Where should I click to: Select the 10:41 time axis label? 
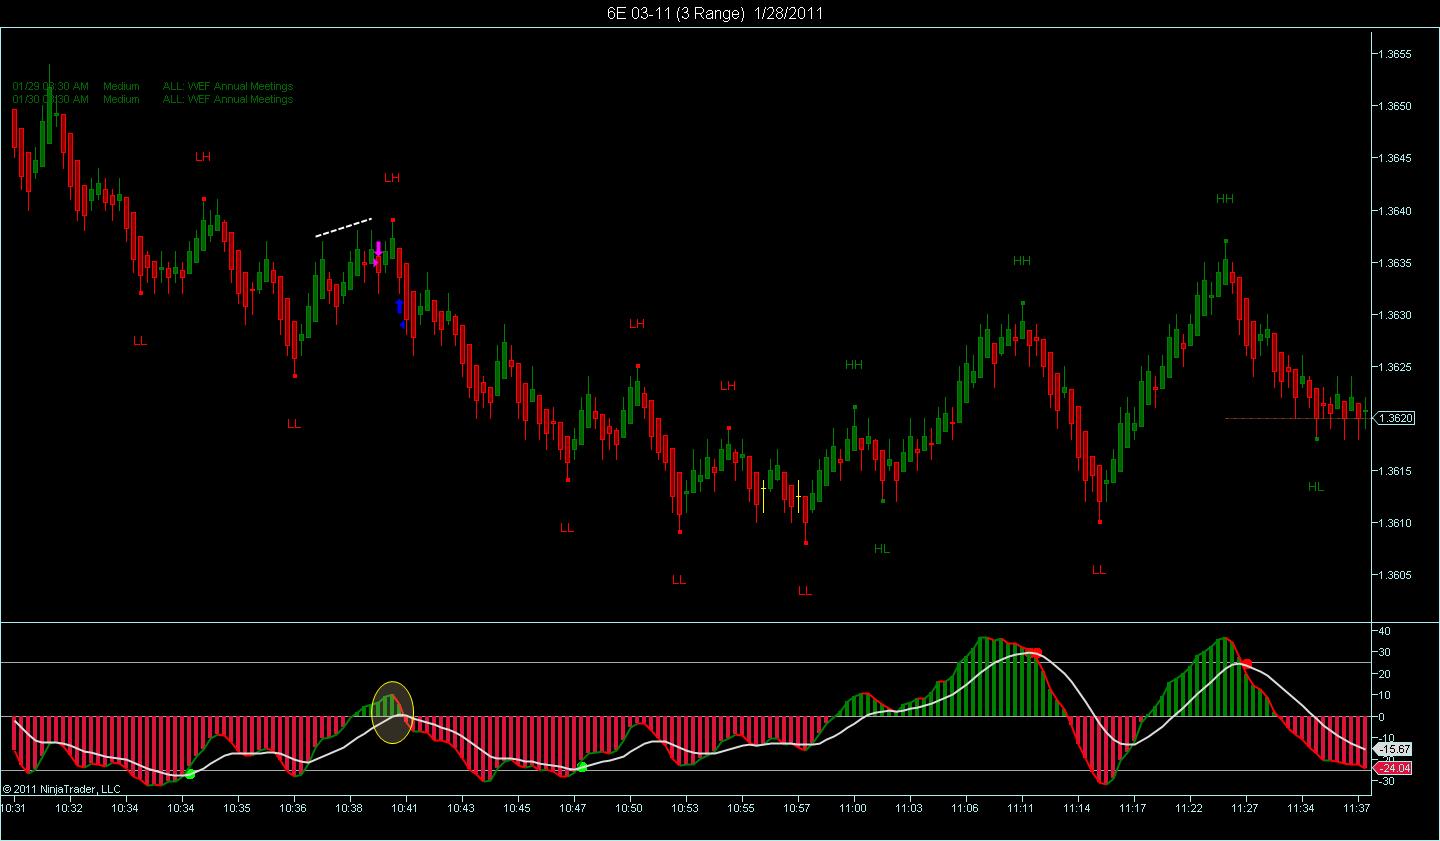(x=406, y=807)
